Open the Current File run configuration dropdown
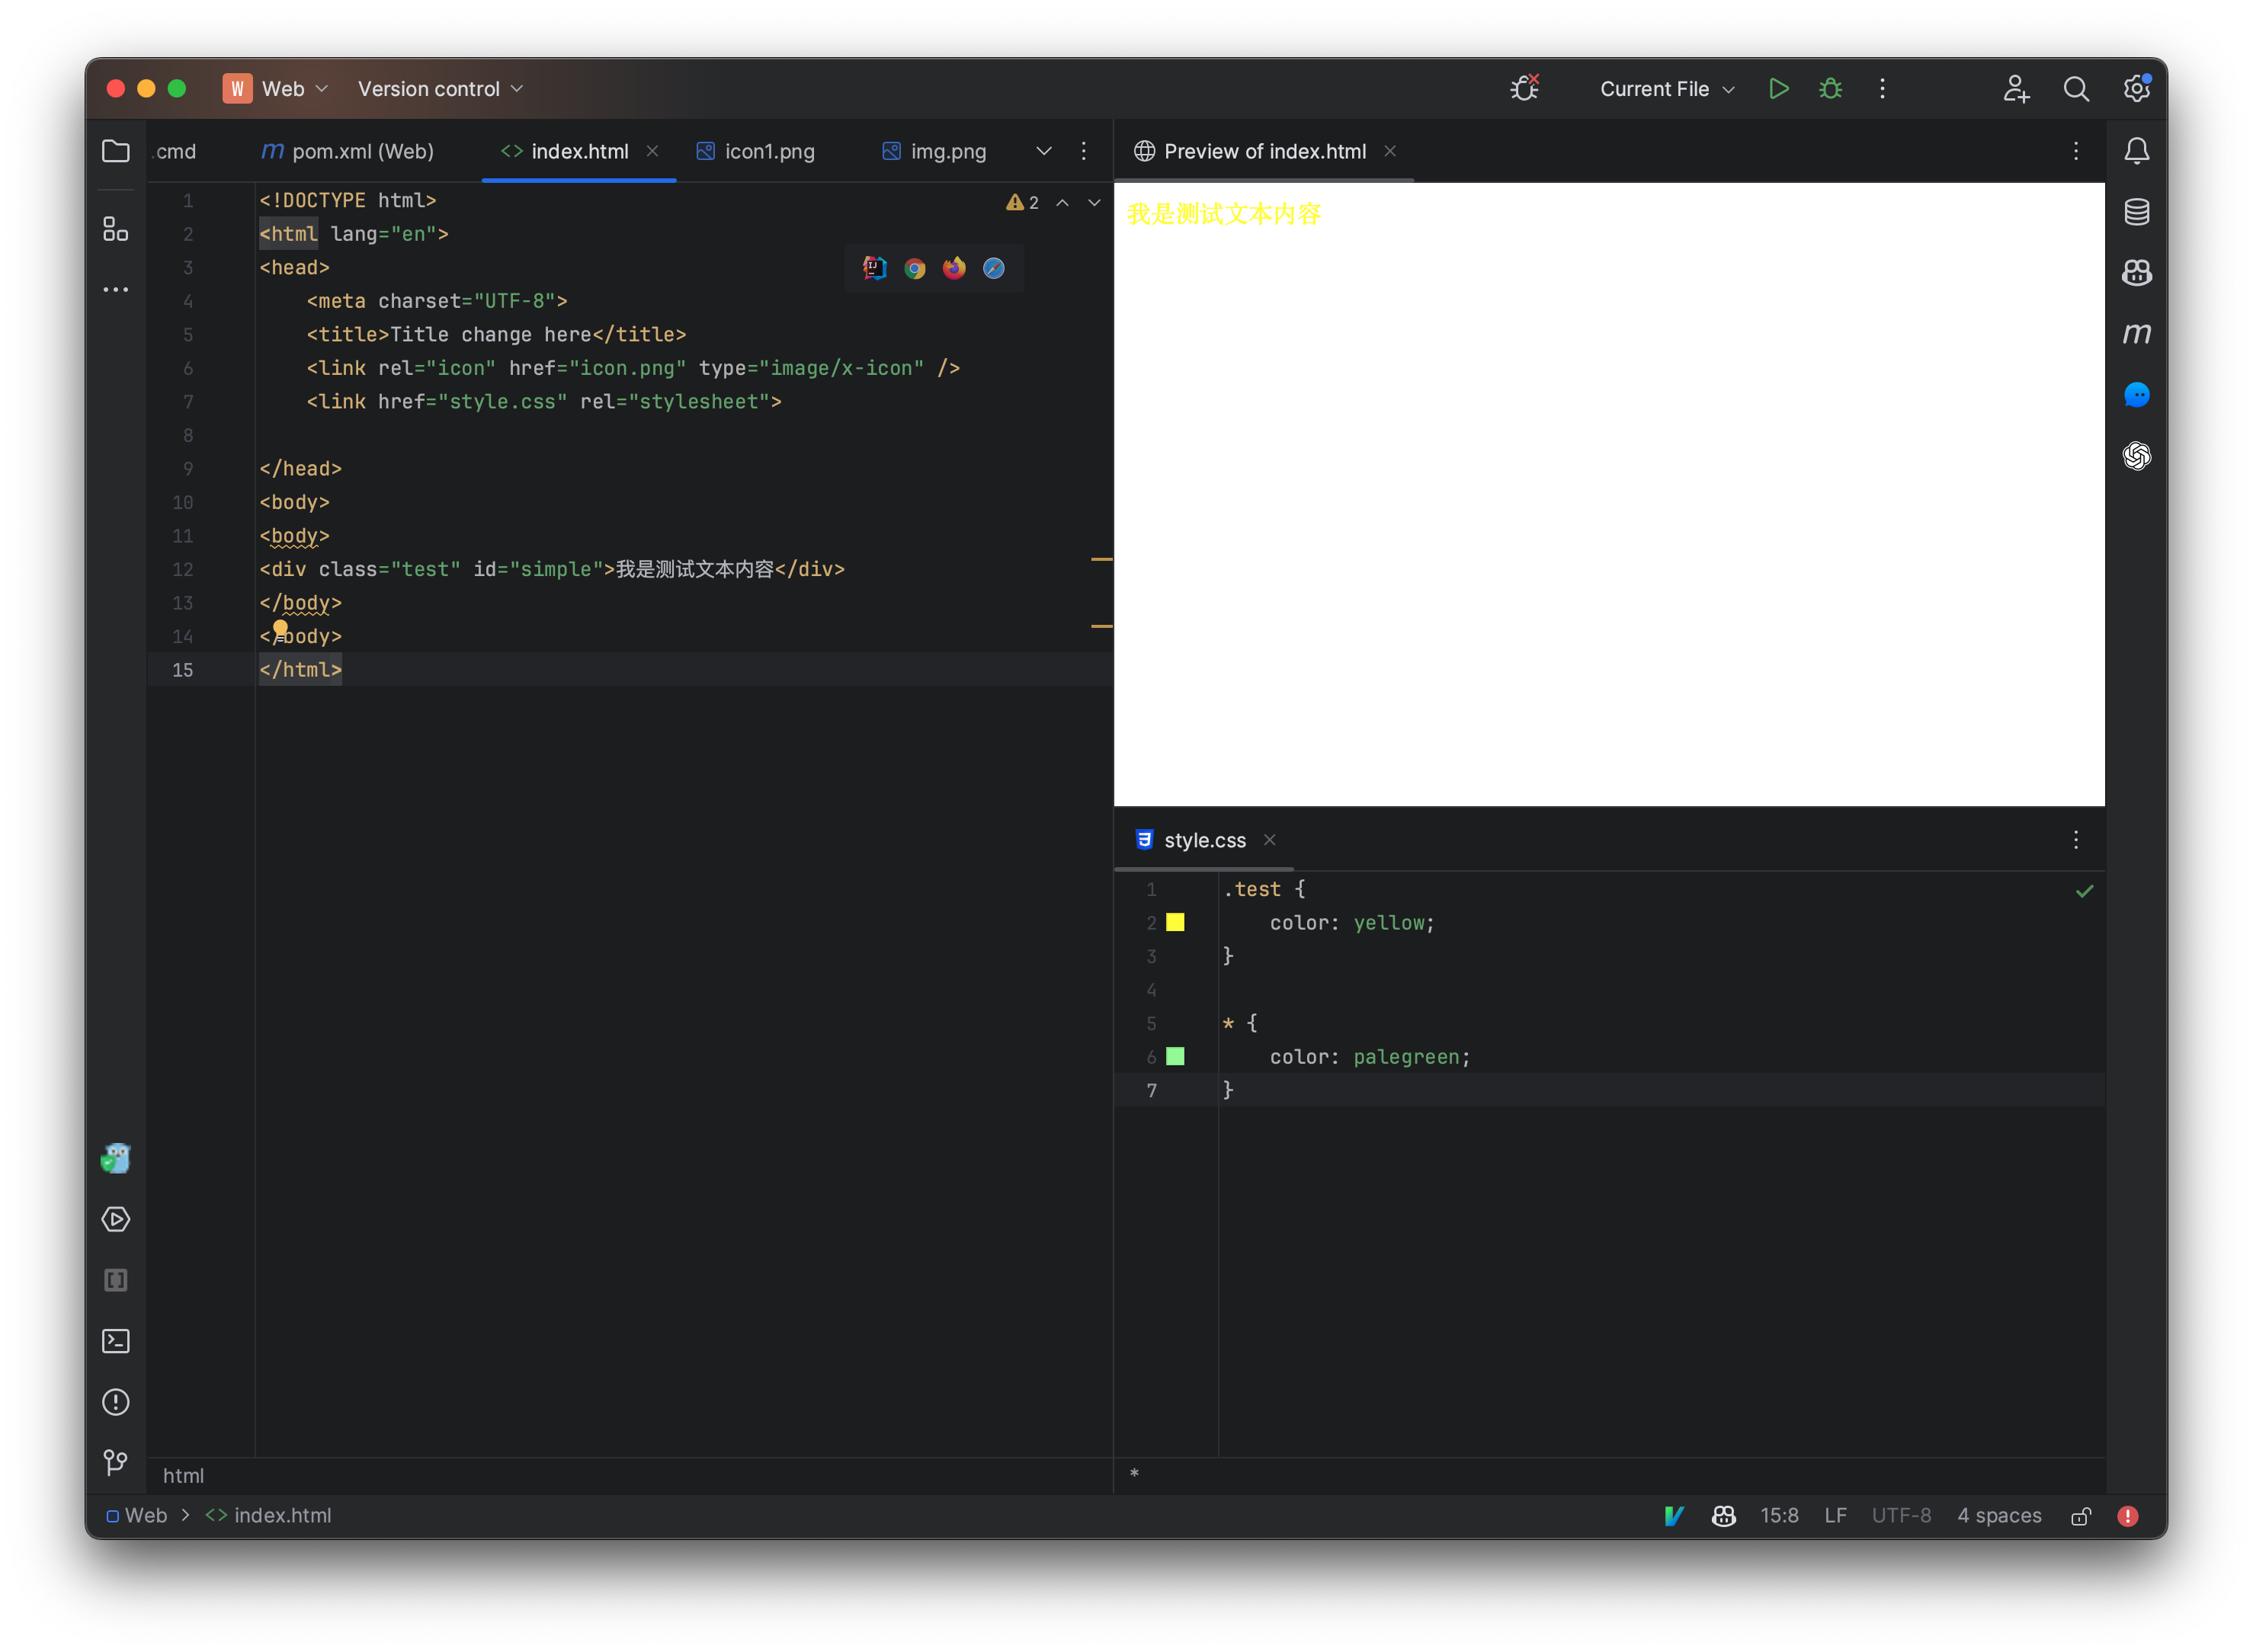This screenshot has height=1652, width=2253. [1665, 88]
